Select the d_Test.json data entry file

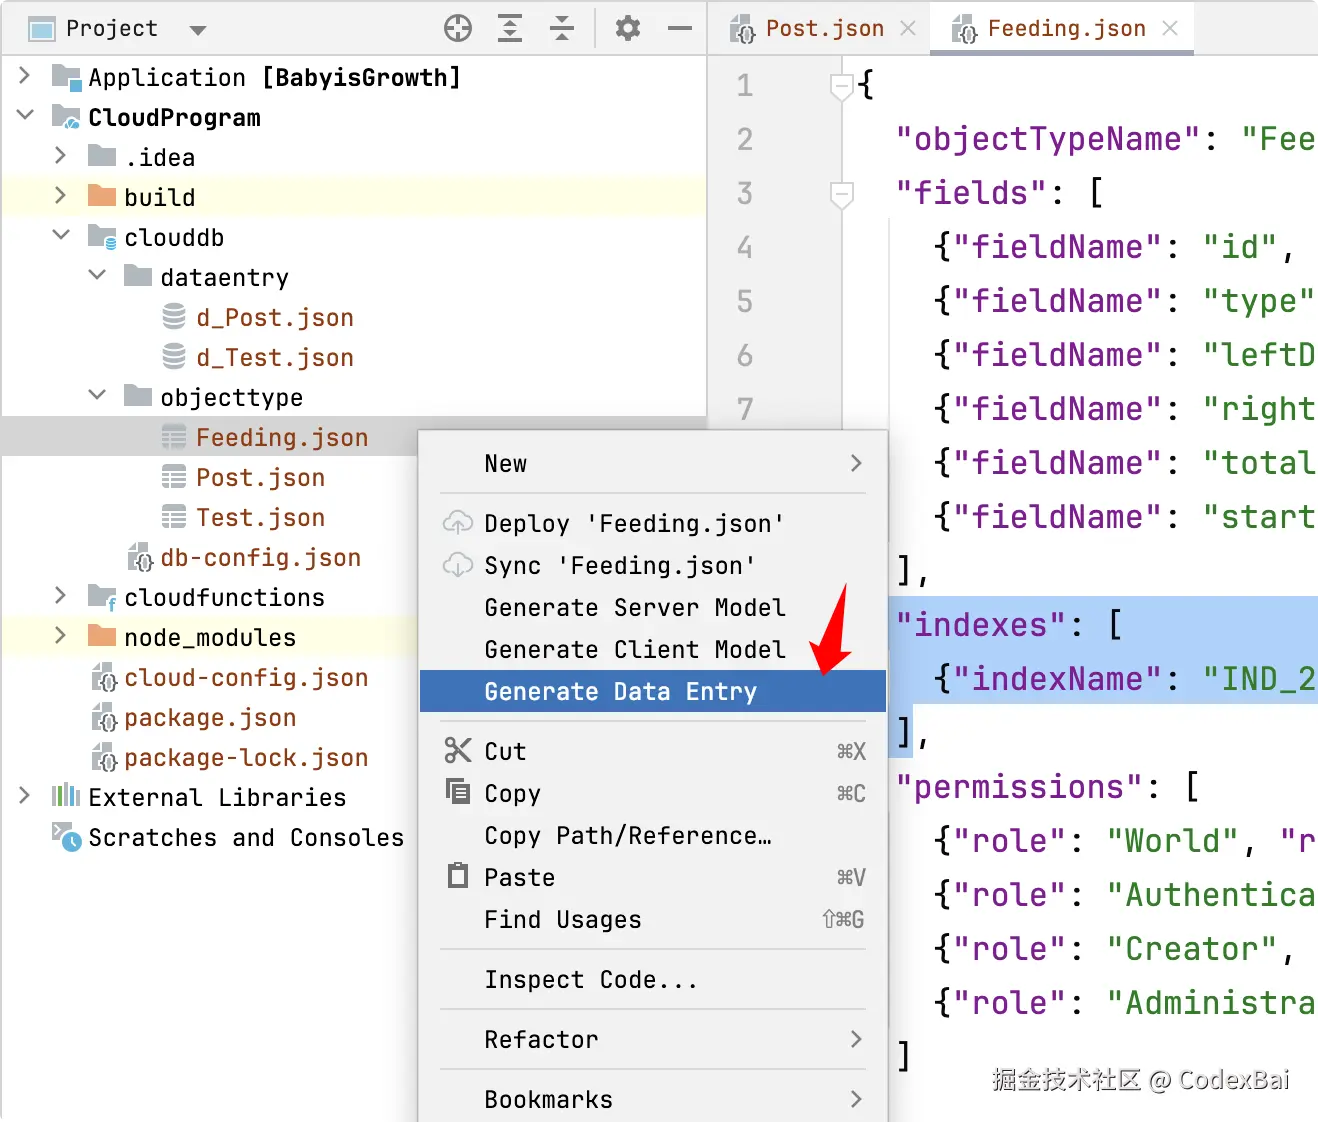[x=275, y=357]
